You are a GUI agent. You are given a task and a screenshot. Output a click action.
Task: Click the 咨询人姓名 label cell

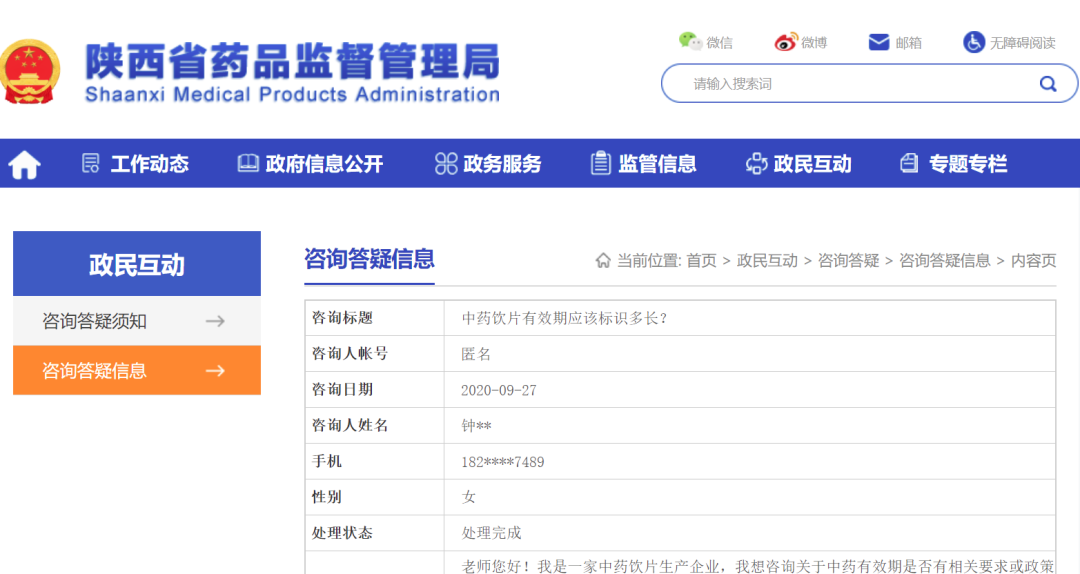click(375, 425)
